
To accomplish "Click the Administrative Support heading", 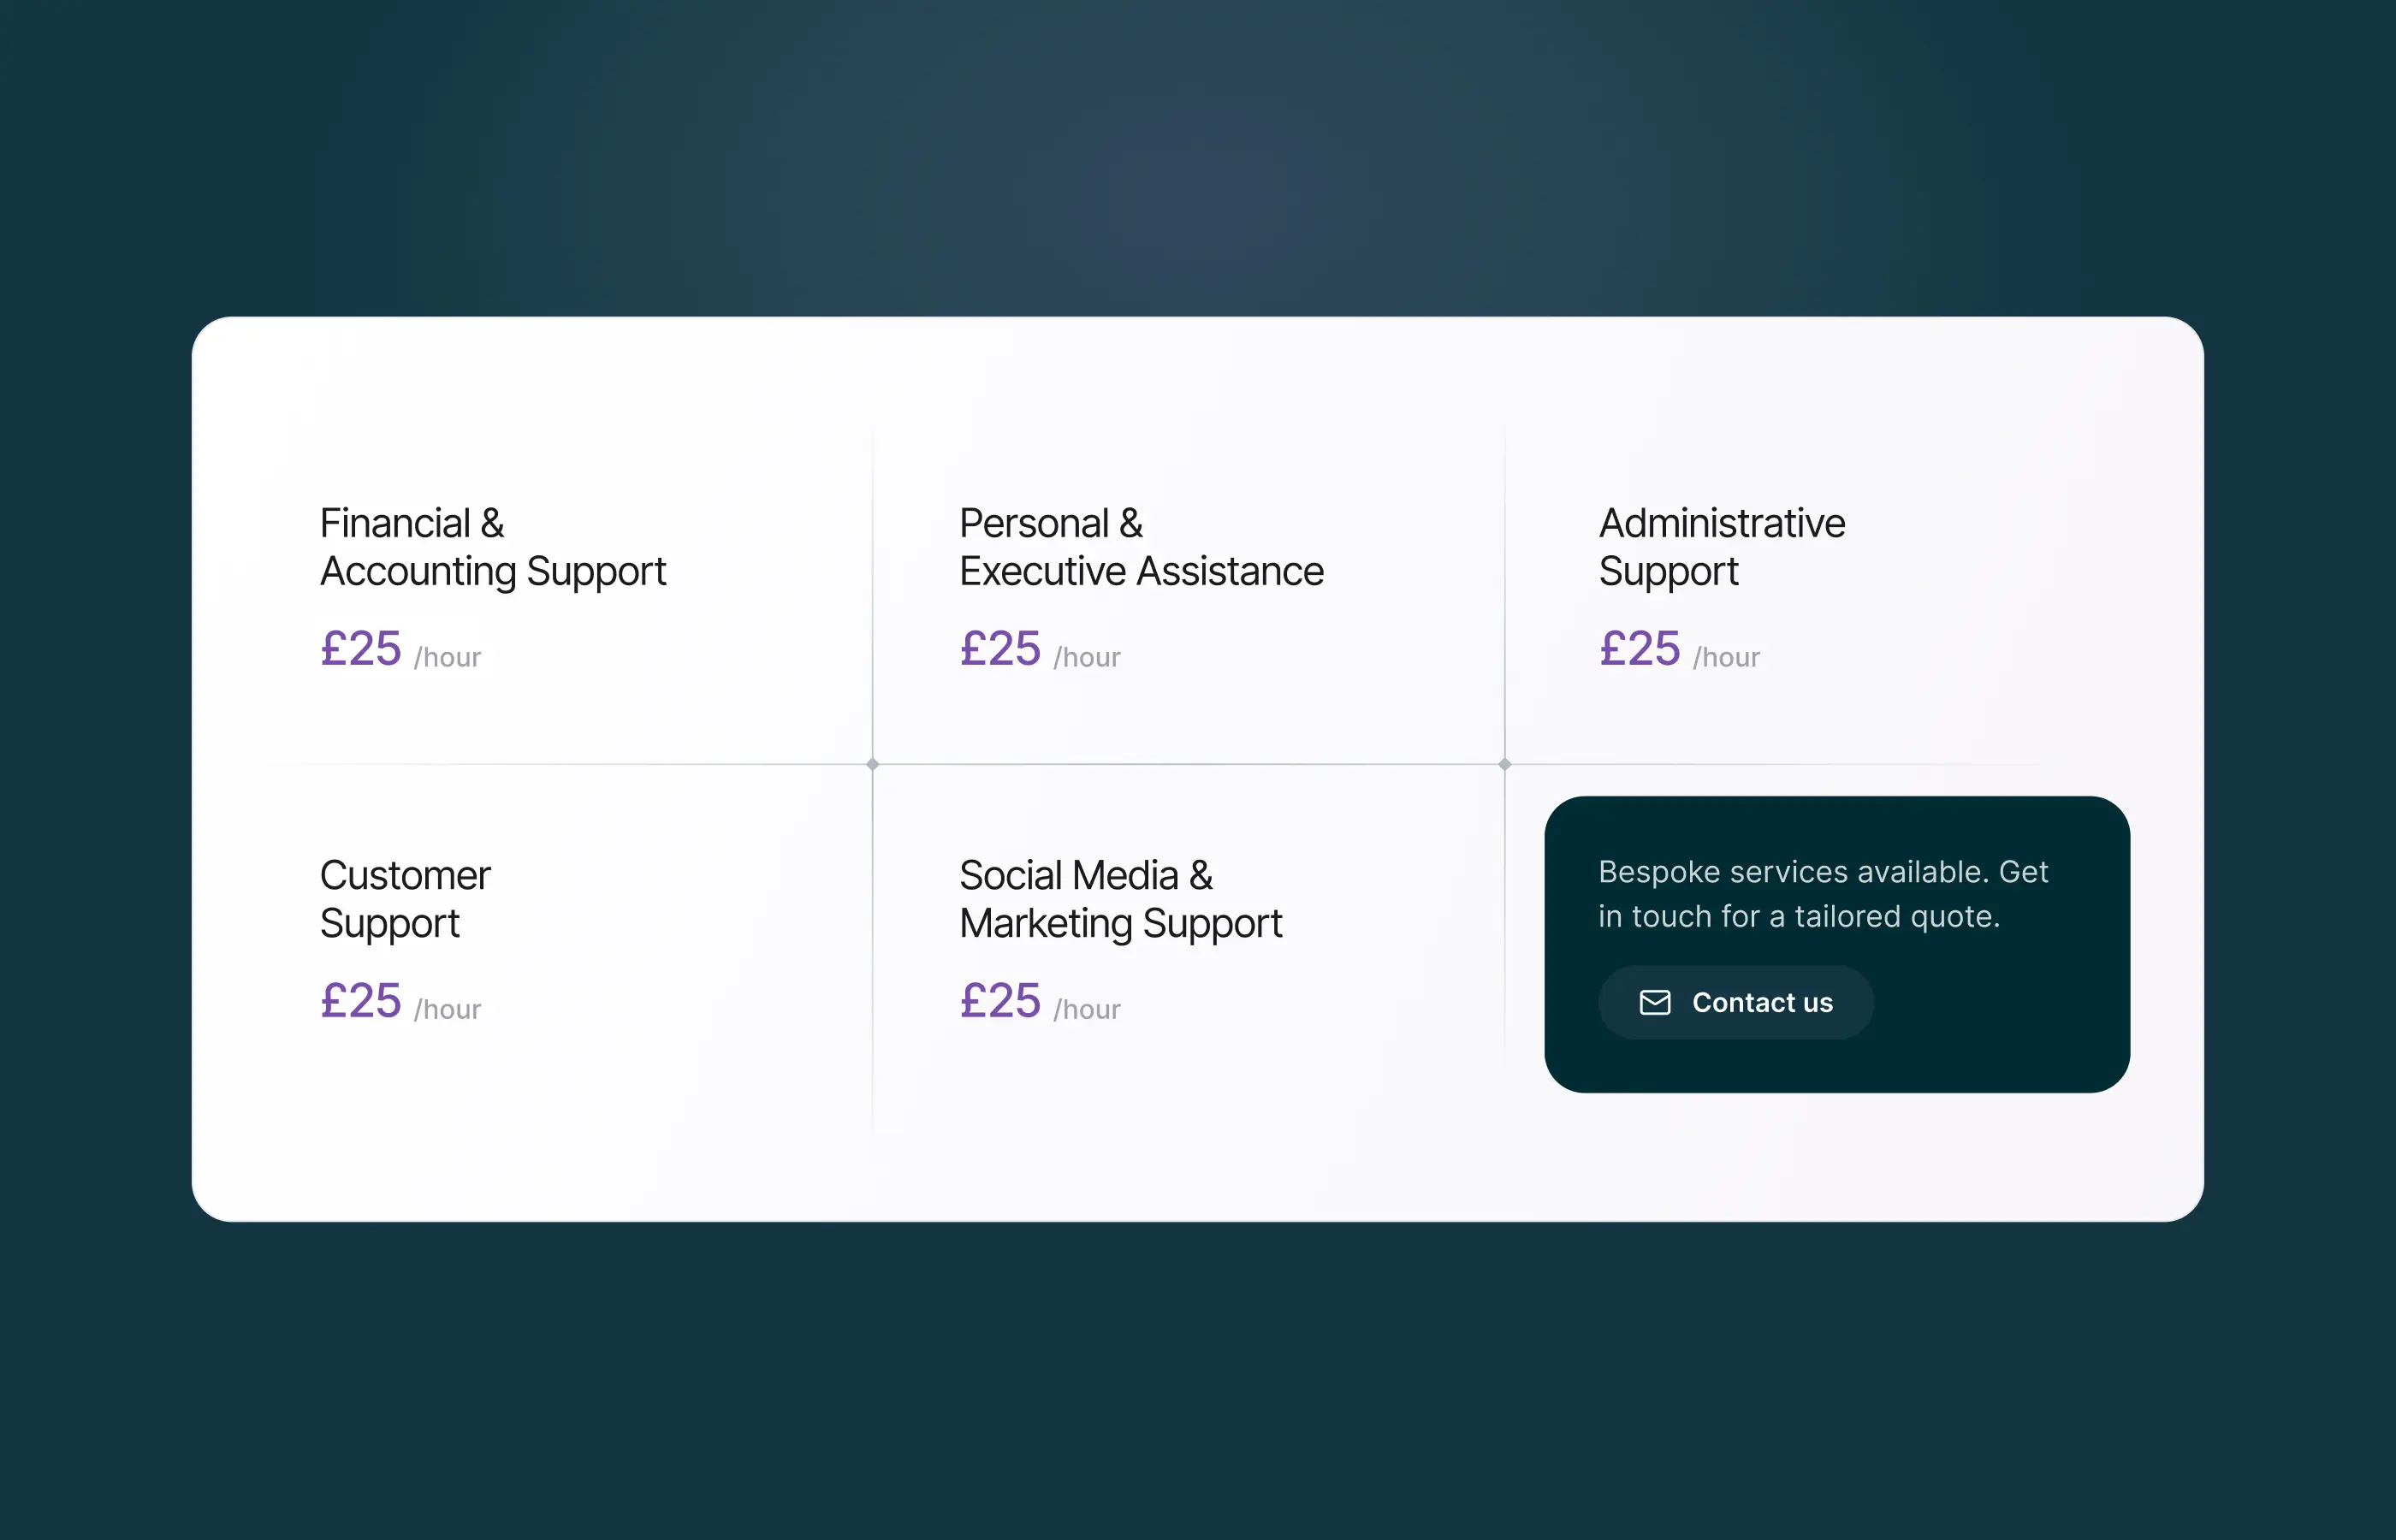I will tap(1721, 547).
